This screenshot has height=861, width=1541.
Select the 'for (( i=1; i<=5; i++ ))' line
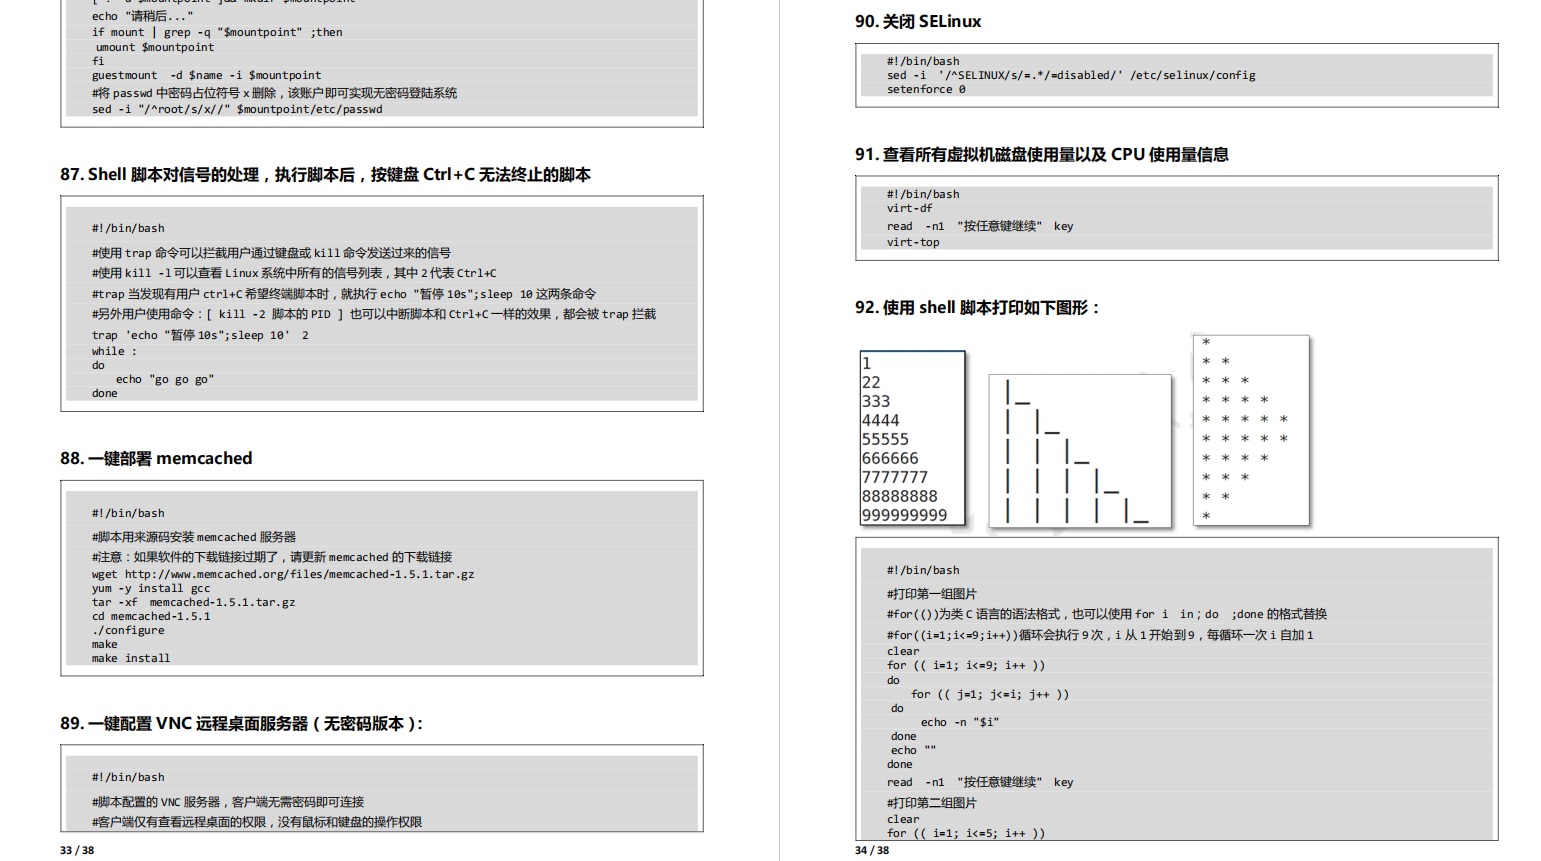(x=966, y=833)
